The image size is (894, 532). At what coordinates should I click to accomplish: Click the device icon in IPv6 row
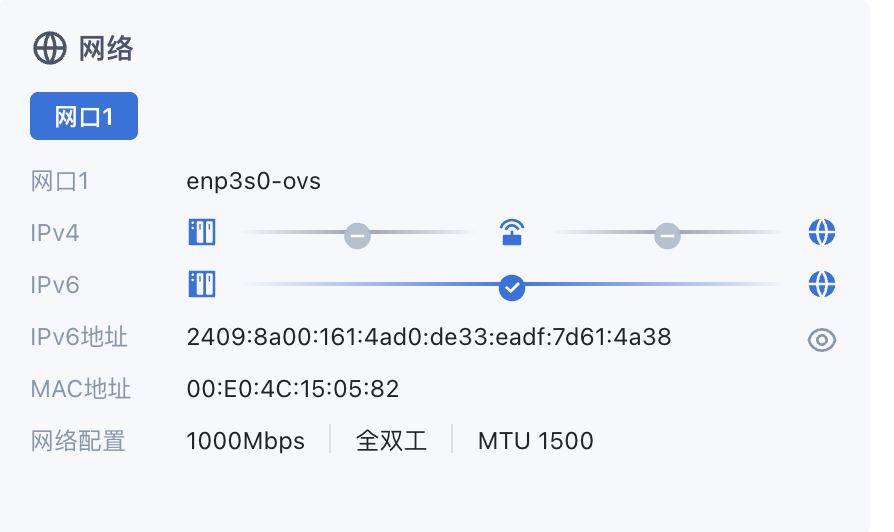click(202, 285)
